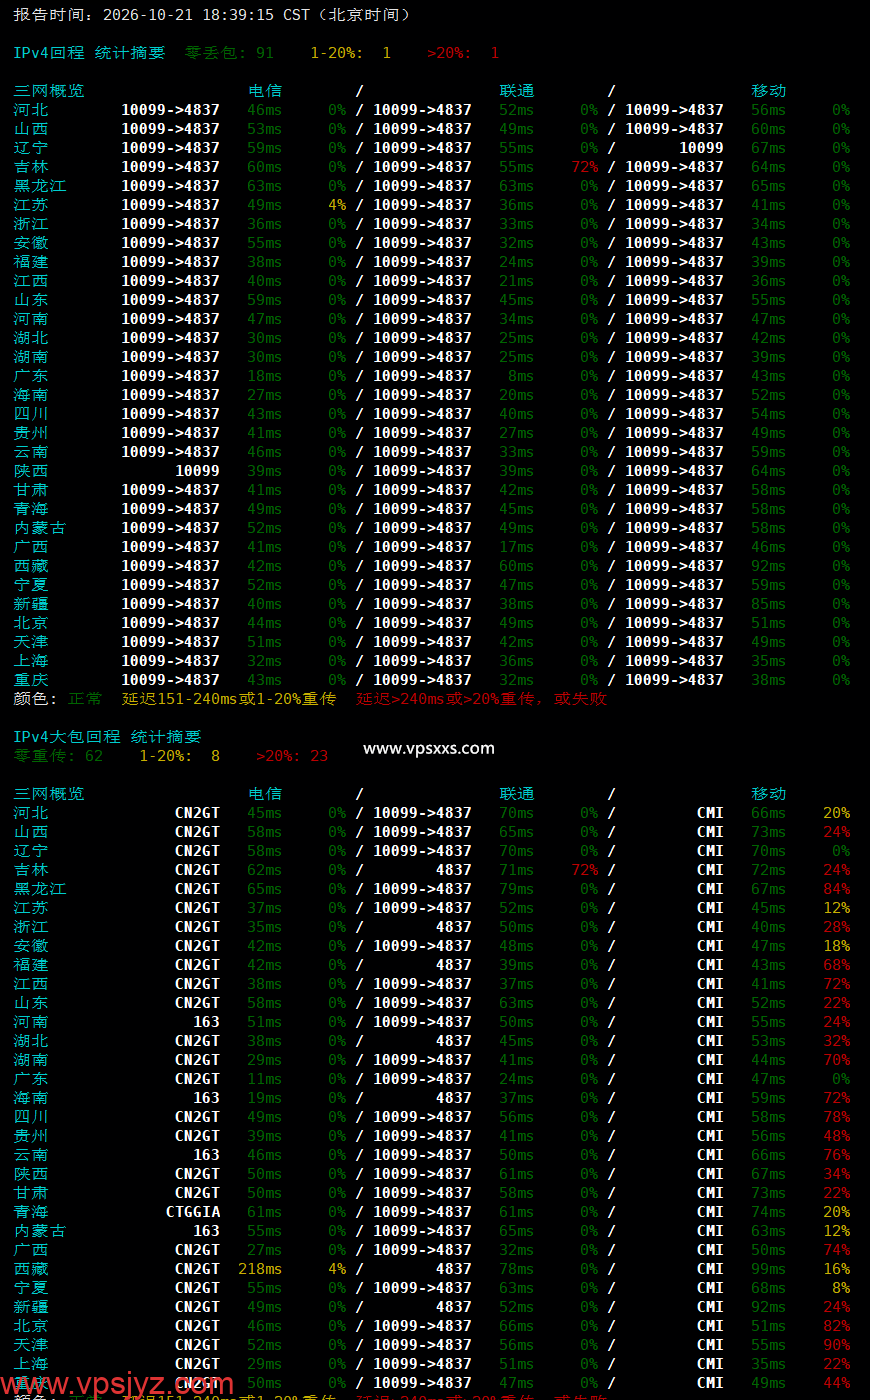Select the IPv4回程 统计摘要 heading
870x1400 pixels.
89,53
